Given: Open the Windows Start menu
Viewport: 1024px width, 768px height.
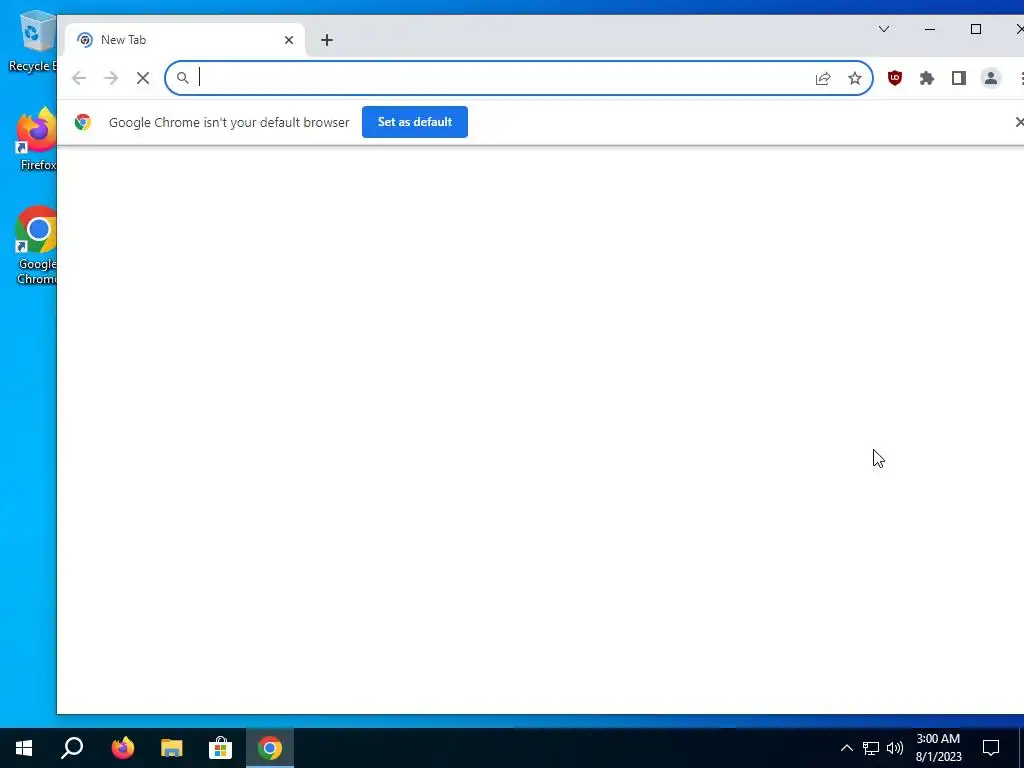Looking at the screenshot, I should (24, 748).
